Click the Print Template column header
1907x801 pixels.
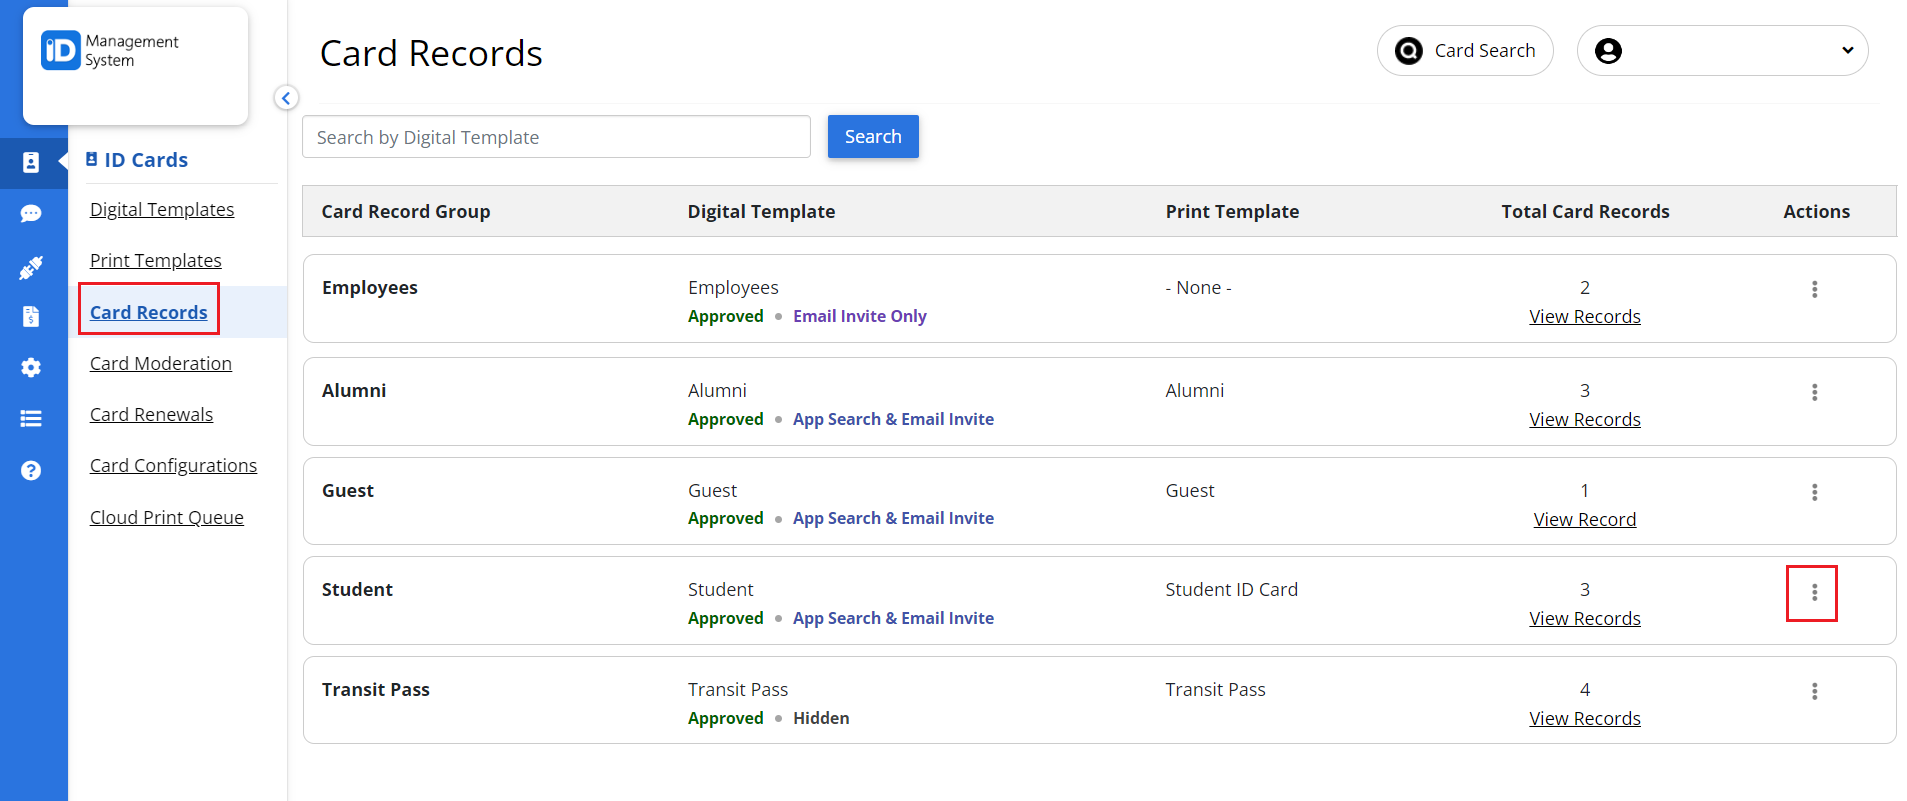[1232, 211]
